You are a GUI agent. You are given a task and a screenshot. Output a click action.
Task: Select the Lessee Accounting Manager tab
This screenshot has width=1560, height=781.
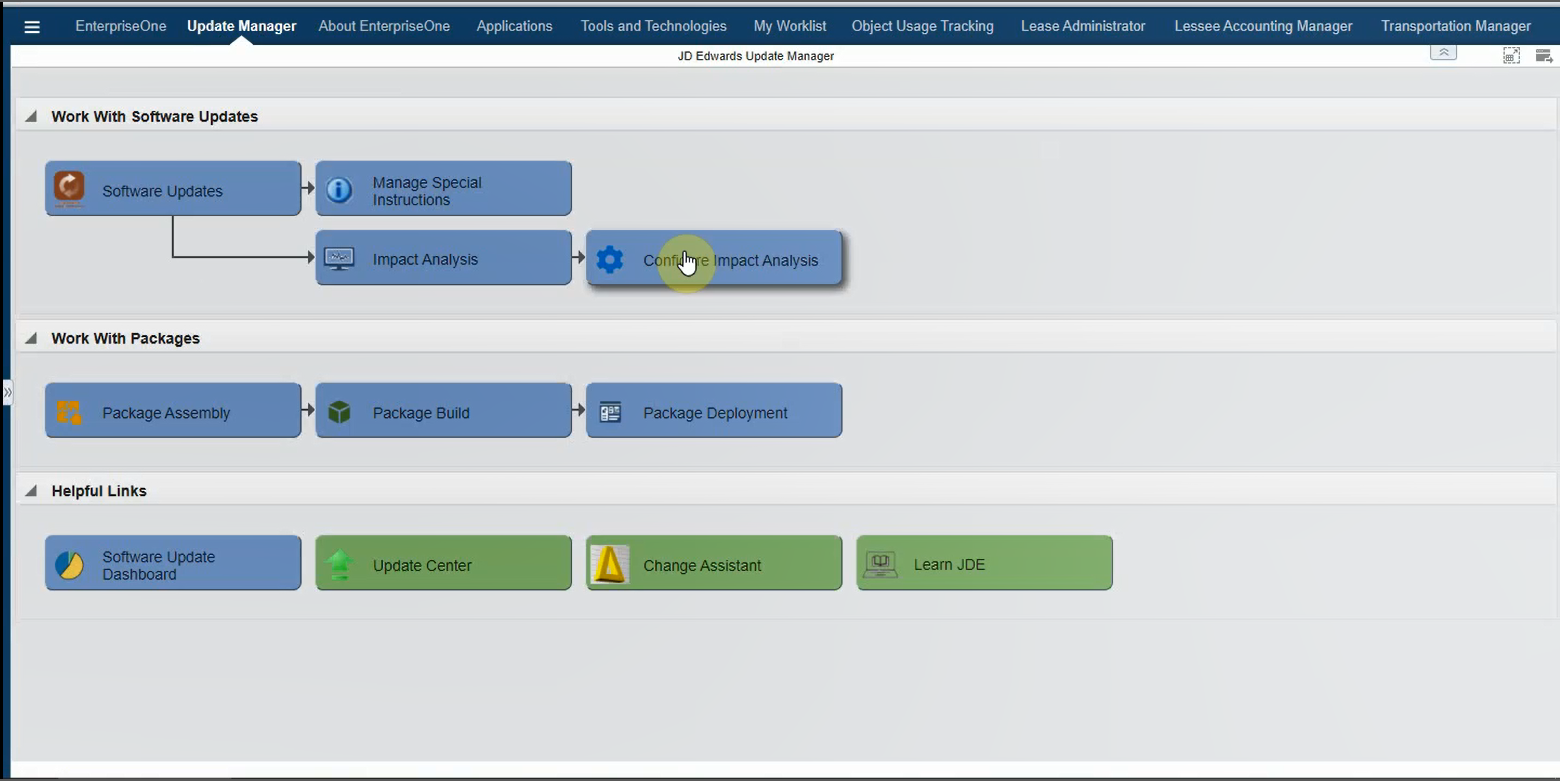click(1264, 26)
